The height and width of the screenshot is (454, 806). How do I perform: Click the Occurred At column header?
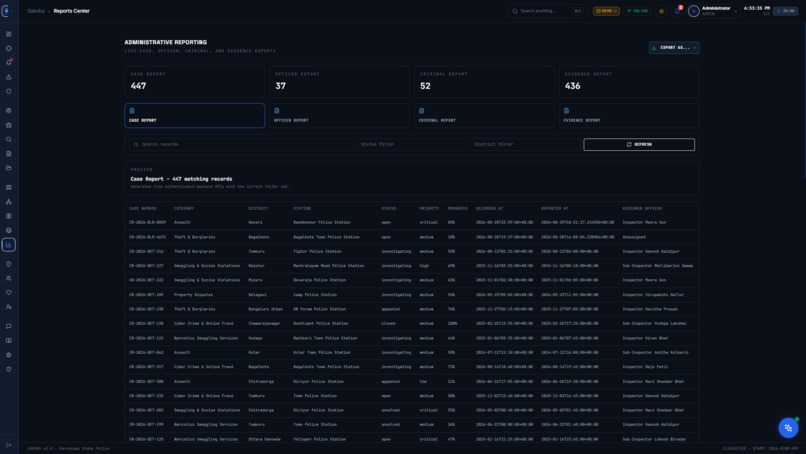[x=489, y=208]
